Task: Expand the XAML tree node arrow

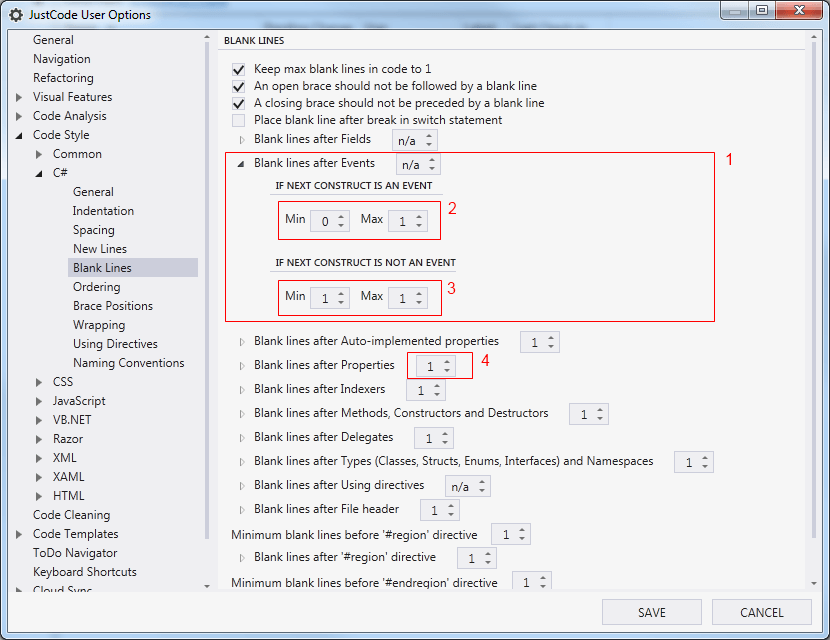Action: [39, 477]
